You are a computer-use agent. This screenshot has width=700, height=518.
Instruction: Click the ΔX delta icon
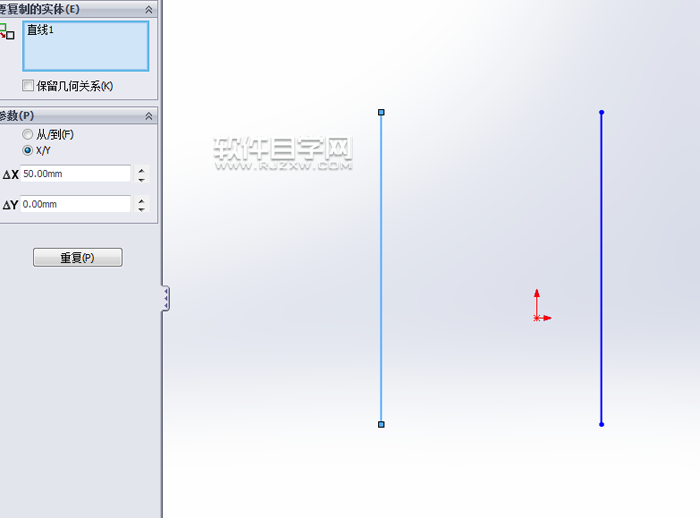click(10, 175)
